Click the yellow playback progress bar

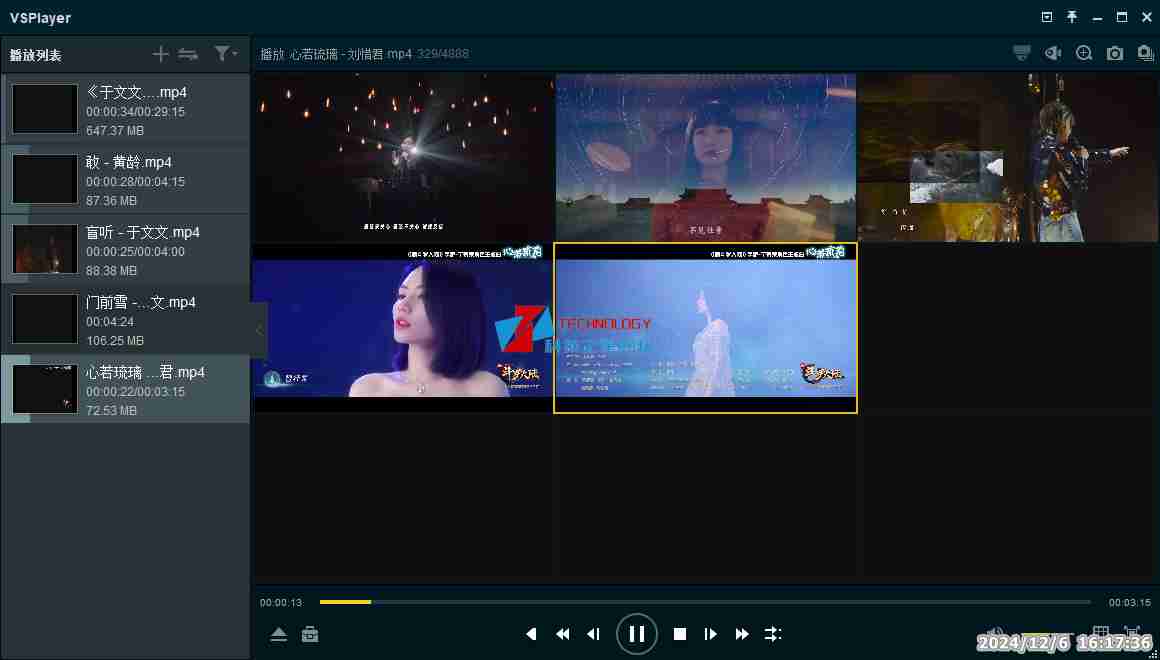[x=345, y=602]
